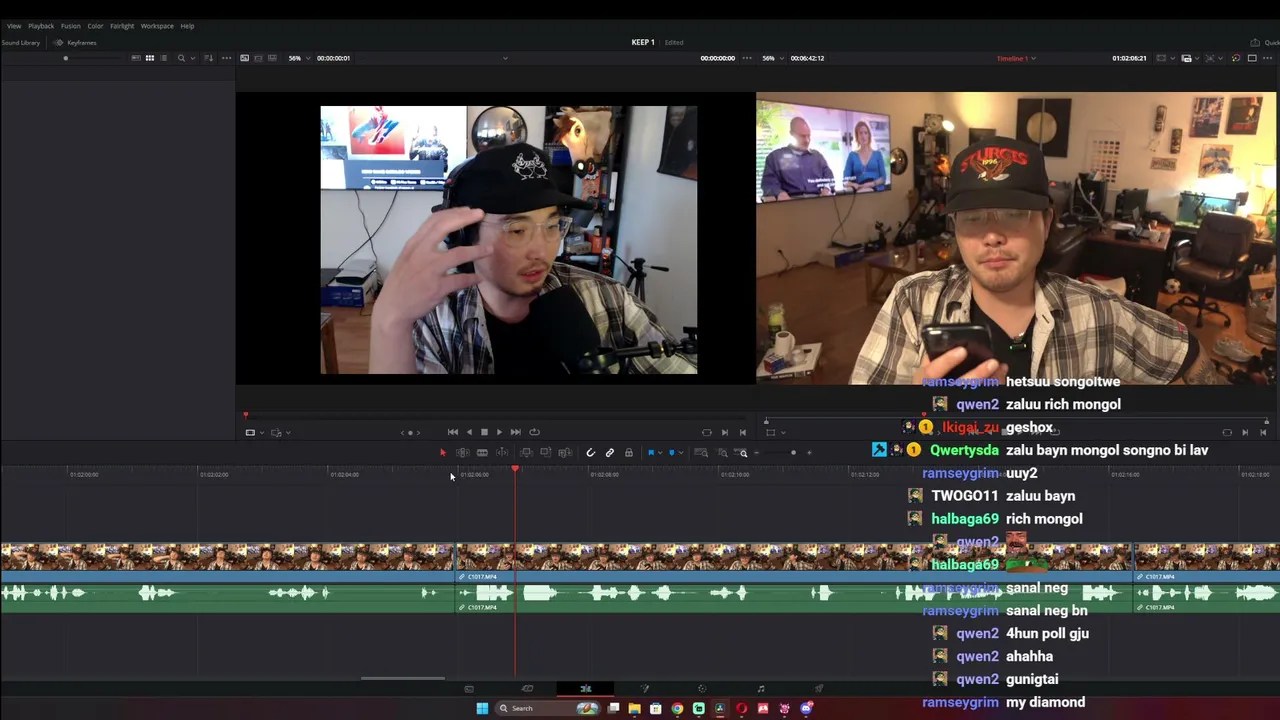Click the Insert Clip toolbar icon
Viewport: 1280px width, 720px height.
[526, 453]
